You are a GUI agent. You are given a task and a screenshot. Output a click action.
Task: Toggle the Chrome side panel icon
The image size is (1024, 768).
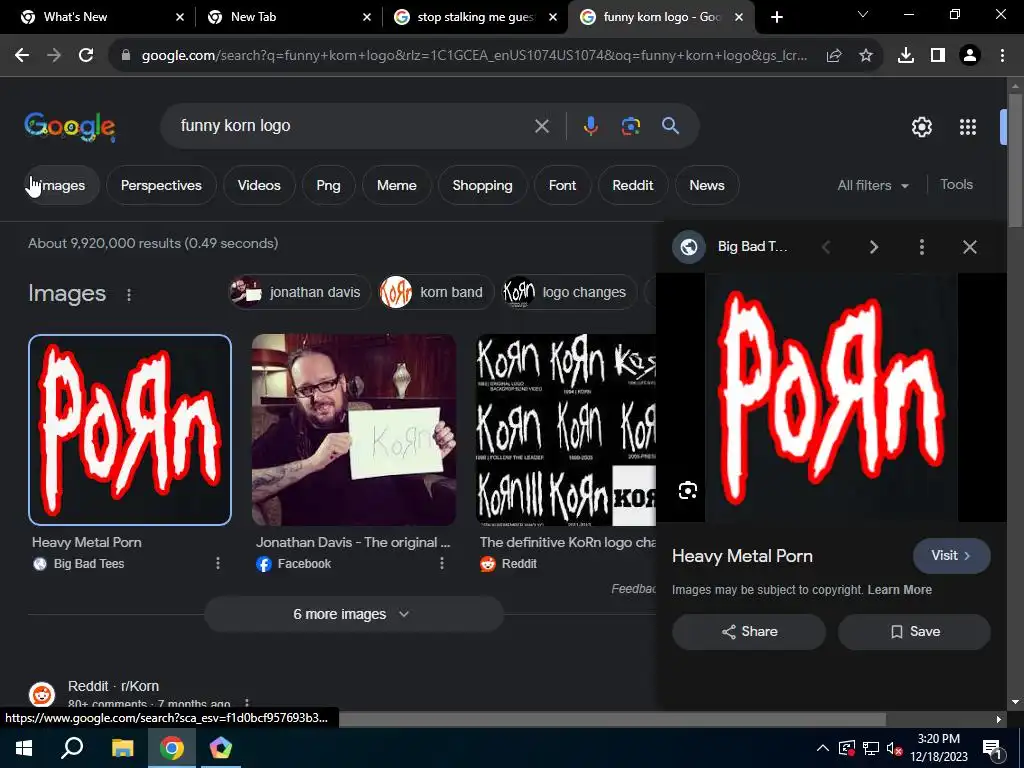pos(938,56)
